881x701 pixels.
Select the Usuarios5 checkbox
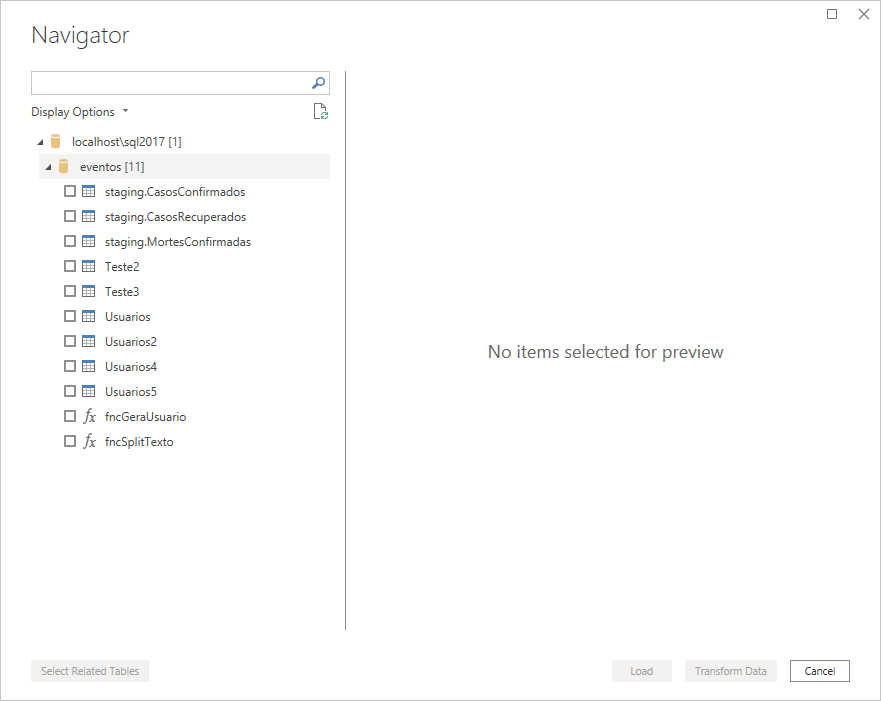click(70, 391)
